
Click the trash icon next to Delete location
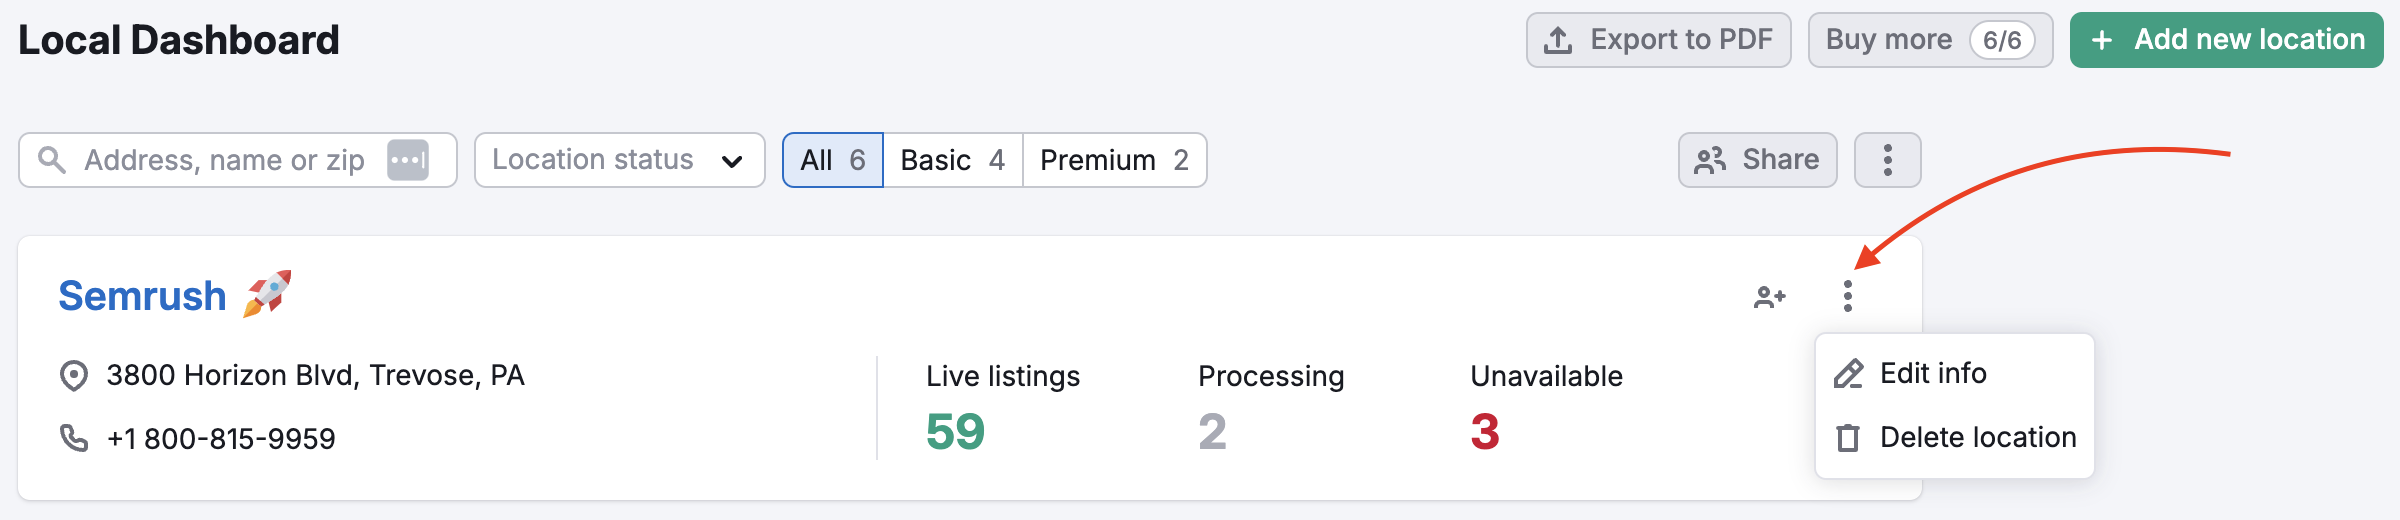[x=1848, y=438]
